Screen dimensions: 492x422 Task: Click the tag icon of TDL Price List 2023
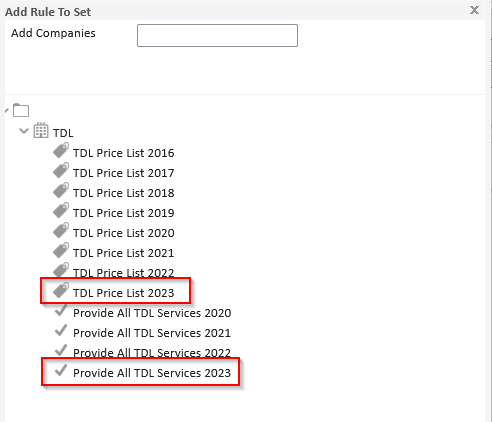pyautogui.click(x=61, y=290)
